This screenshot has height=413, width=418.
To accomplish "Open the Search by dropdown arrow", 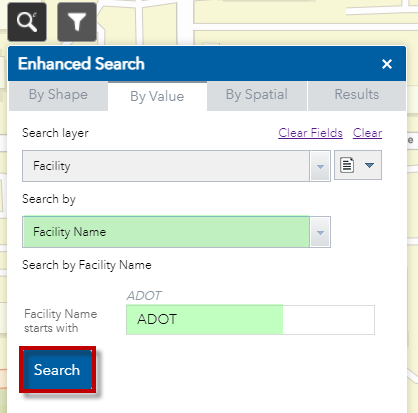I will pyautogui.click(x=320, y=232).
